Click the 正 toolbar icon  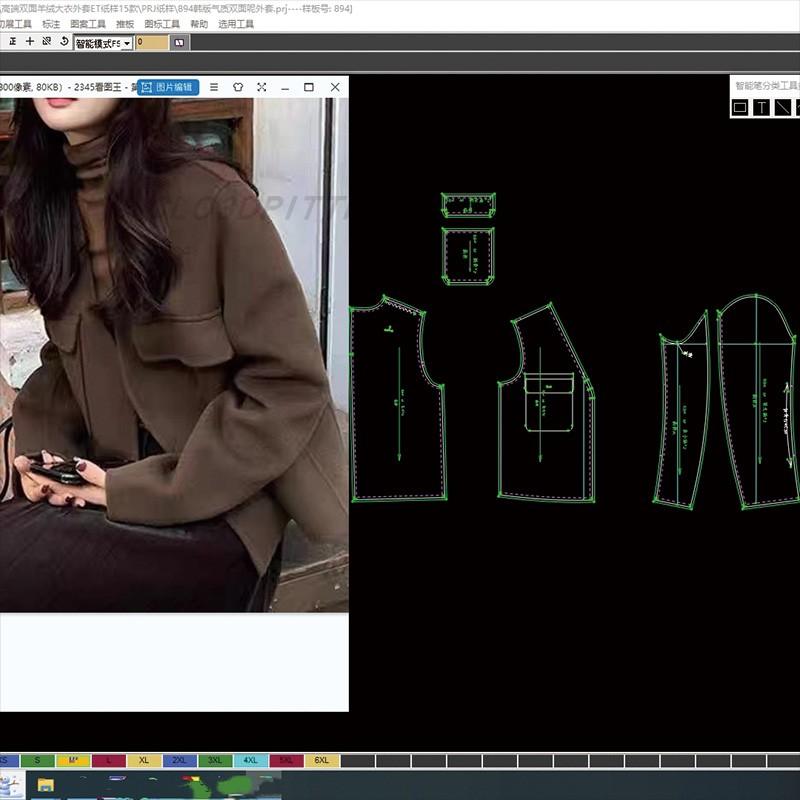pyautogui.click(x=13, y=42)
